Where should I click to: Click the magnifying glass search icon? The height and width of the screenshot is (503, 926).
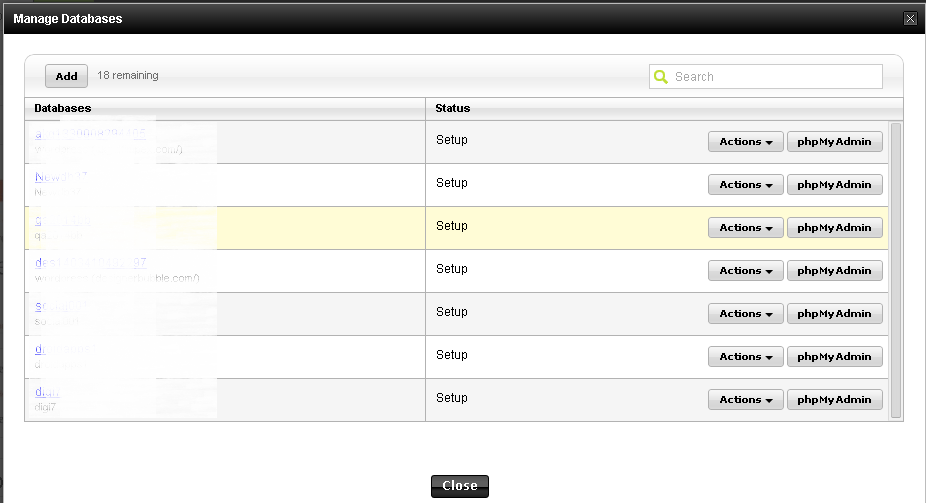[661, 77]
